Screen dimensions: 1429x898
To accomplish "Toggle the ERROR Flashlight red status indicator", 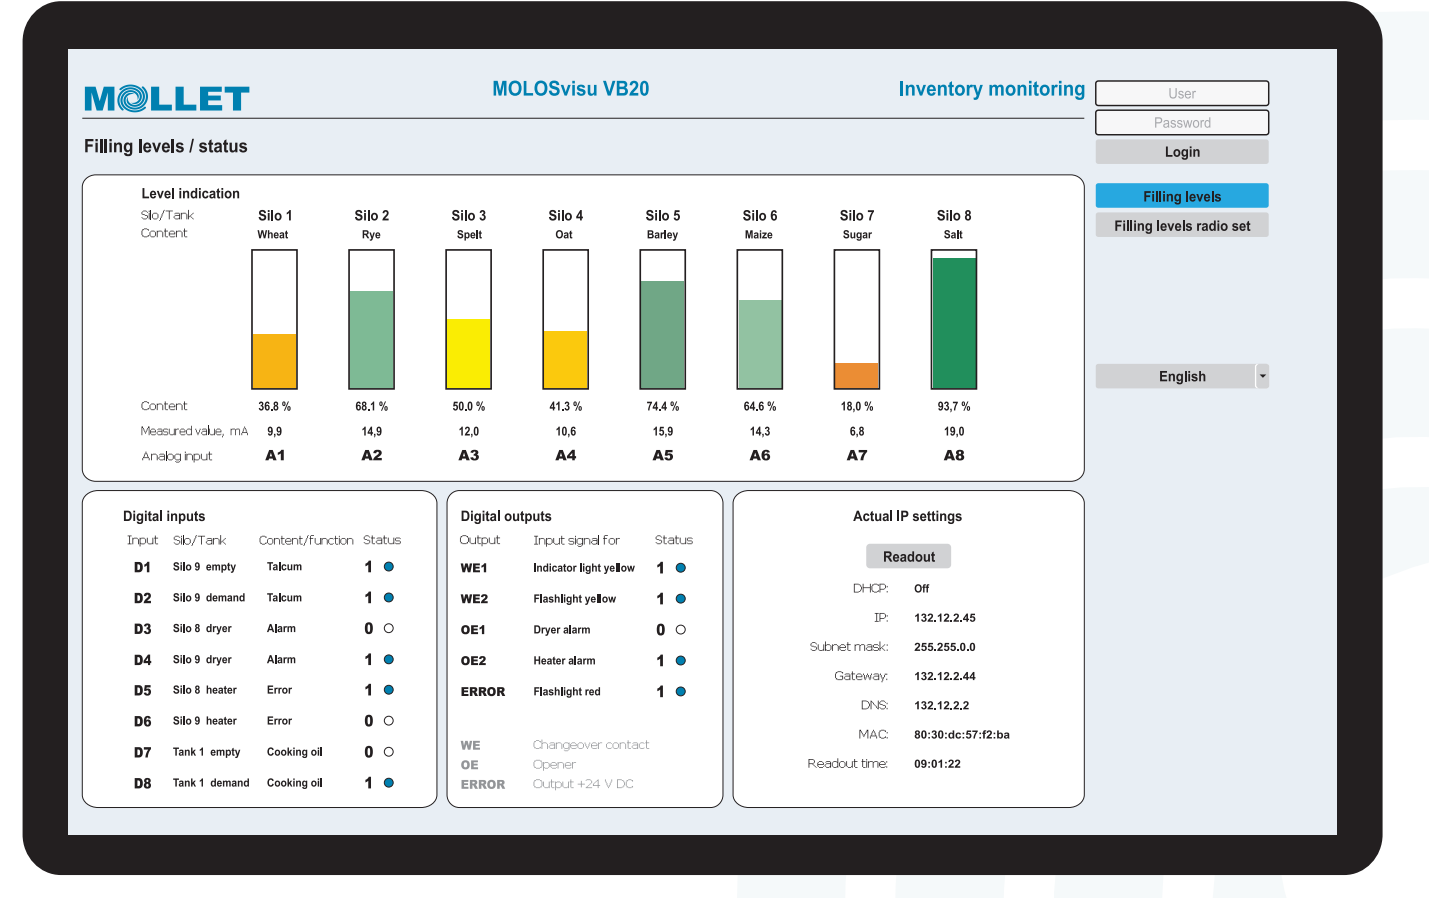I will coord(681,692).
